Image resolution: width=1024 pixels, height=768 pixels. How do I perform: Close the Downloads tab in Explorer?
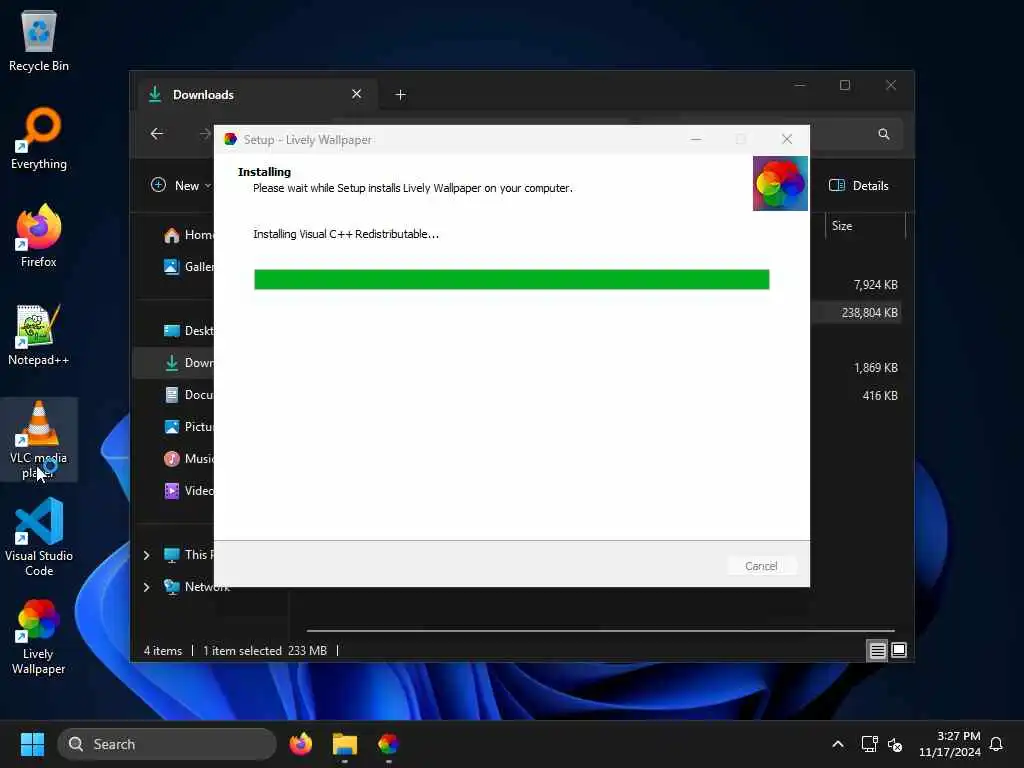(x=357, y=94)
